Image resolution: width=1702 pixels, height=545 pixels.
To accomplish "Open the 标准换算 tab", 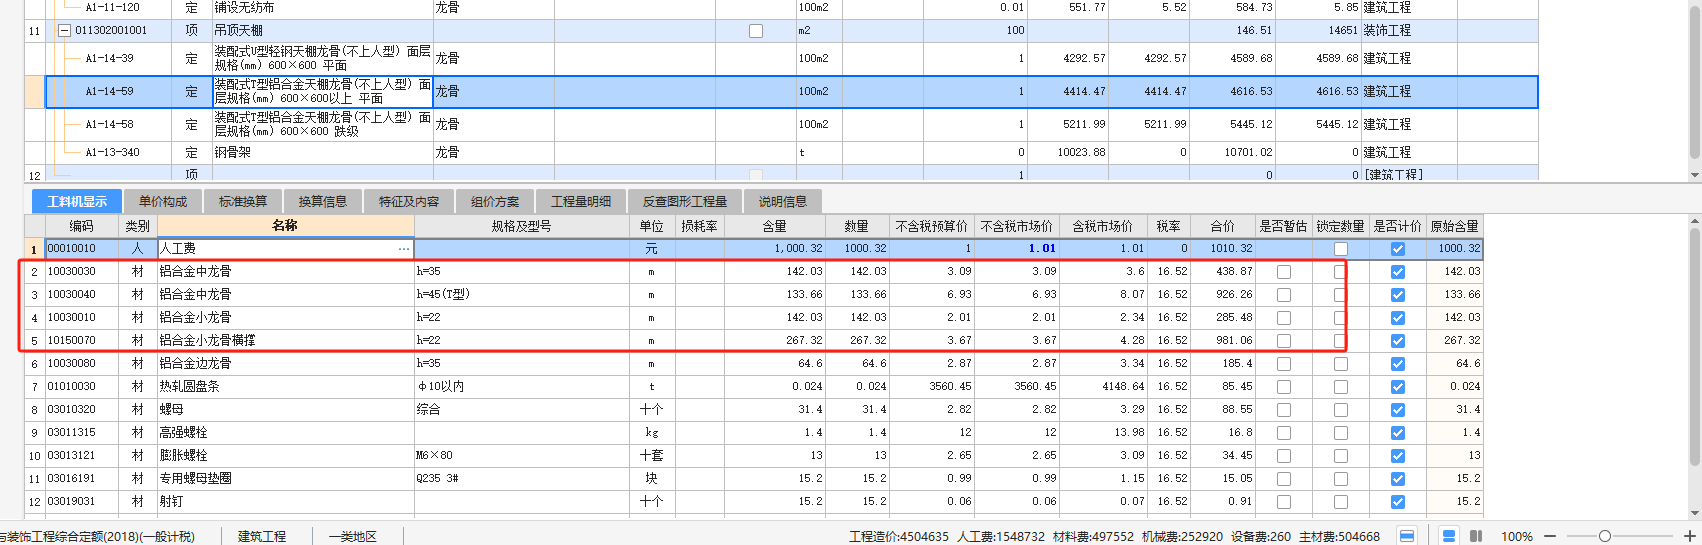I will pos(243,201).
